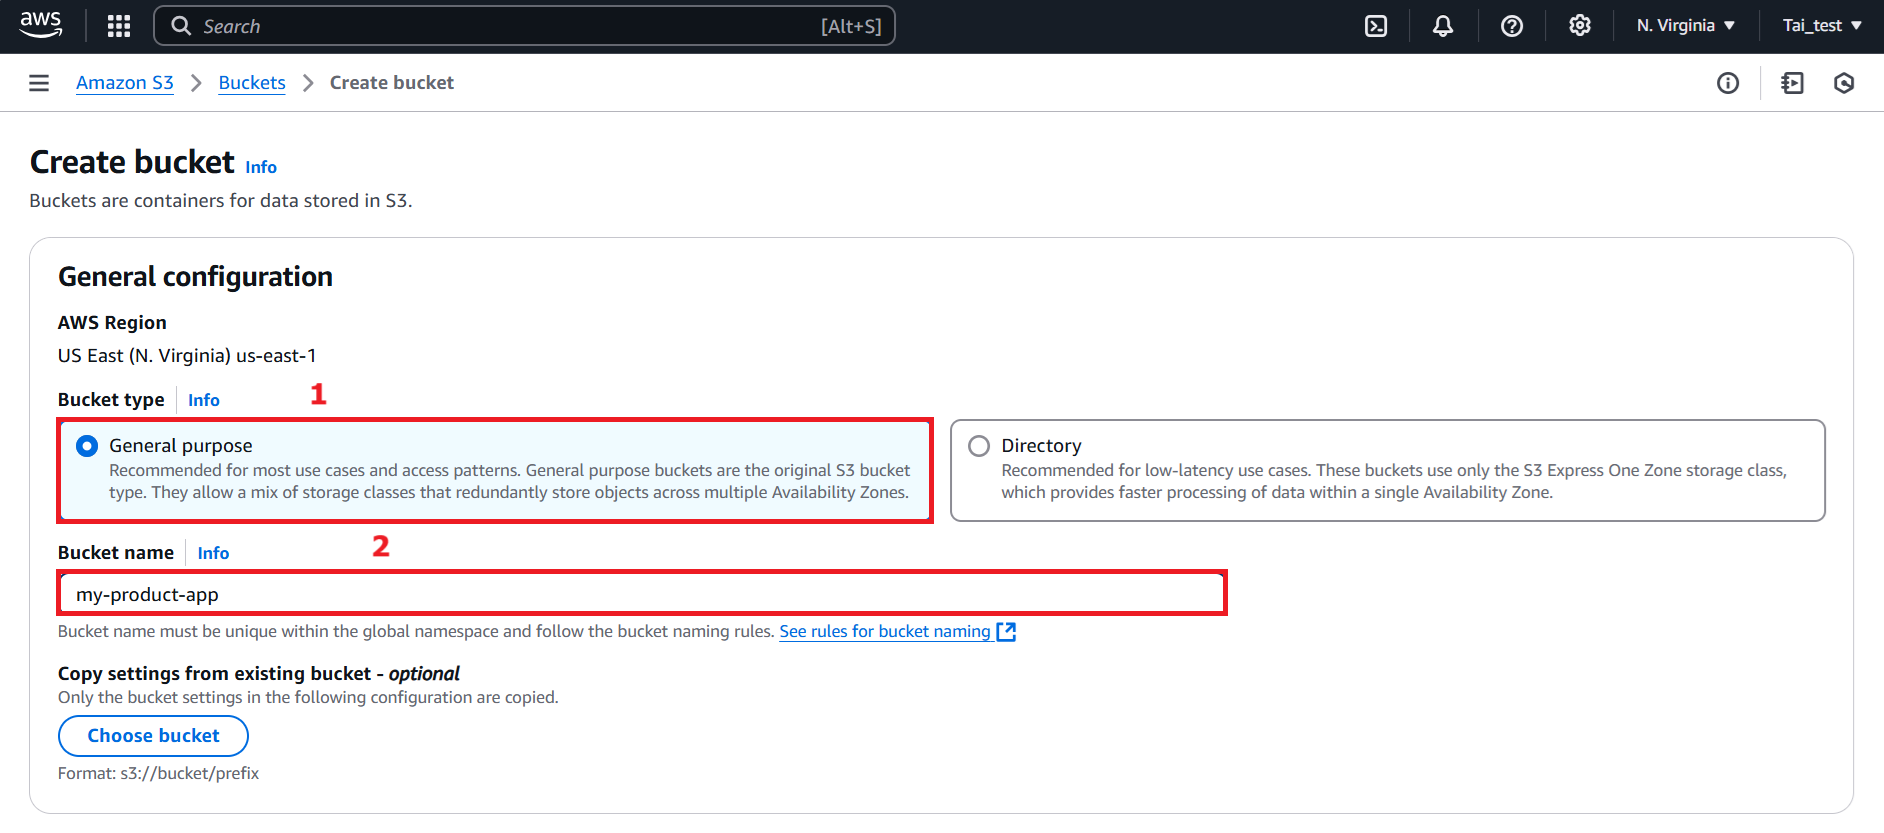The image size is (1884, 833).
Task: Click the external link icon after bucket naming rules
Action: pyautogui.click(x=1006, y=632)
